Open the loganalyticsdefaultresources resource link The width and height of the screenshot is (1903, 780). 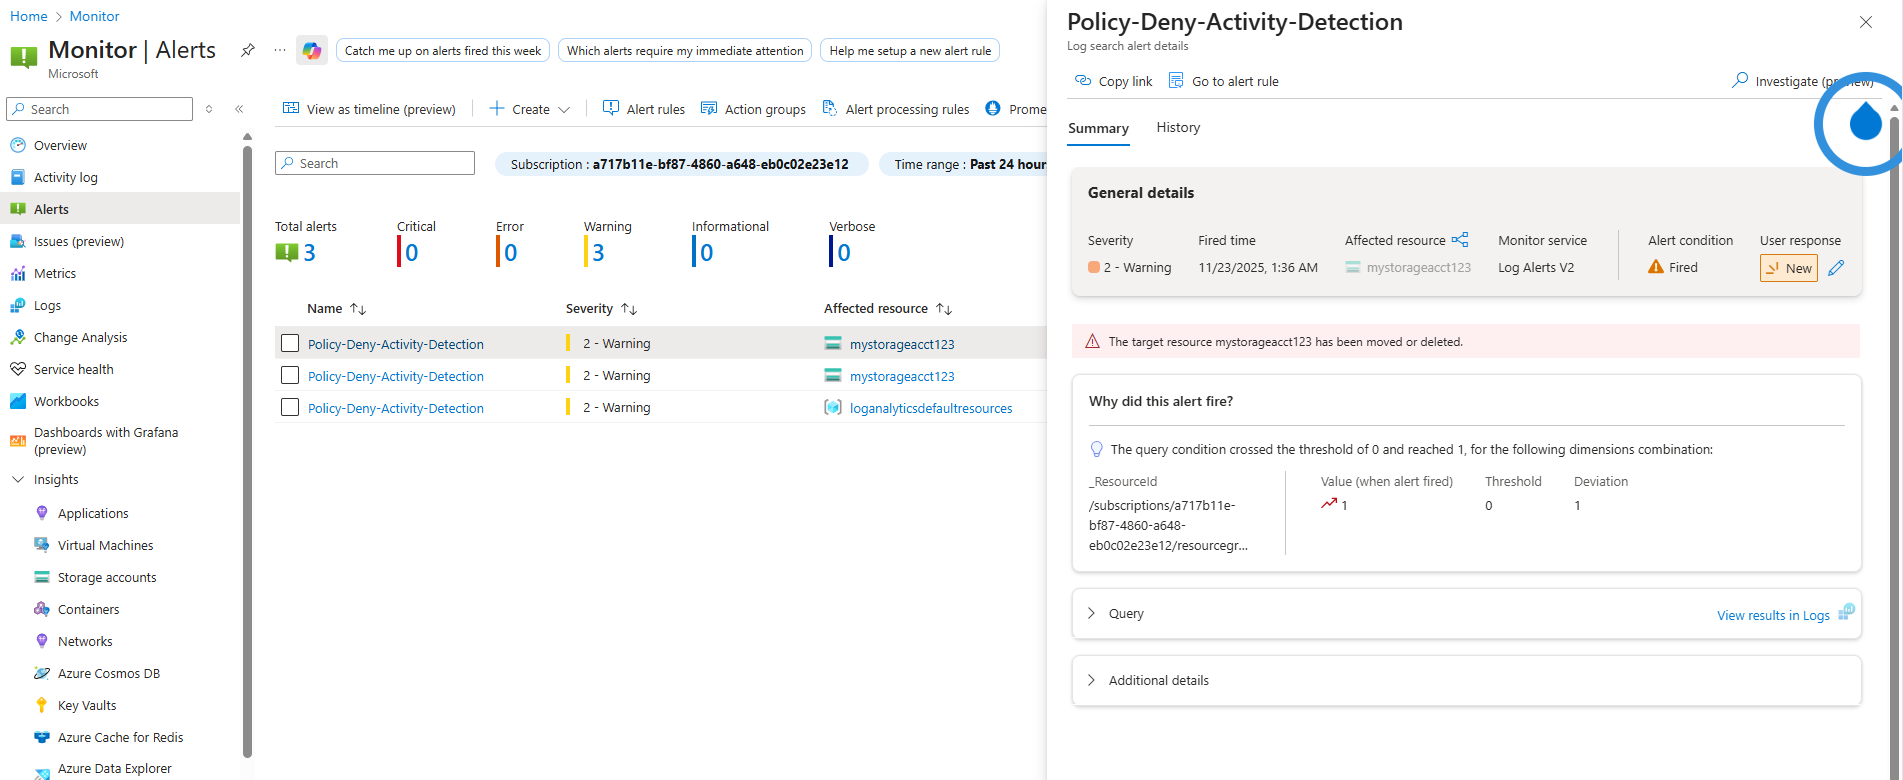click(931, 408)
